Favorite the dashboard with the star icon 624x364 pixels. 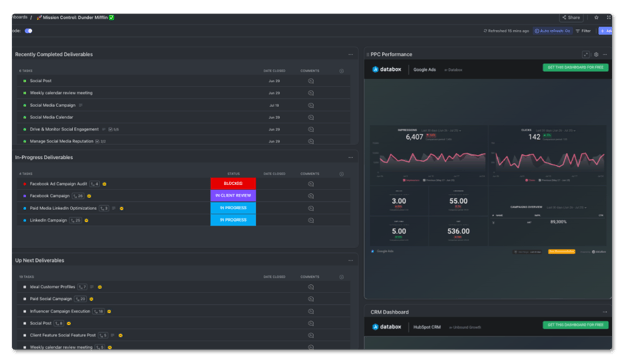click(x=596, y=18)
